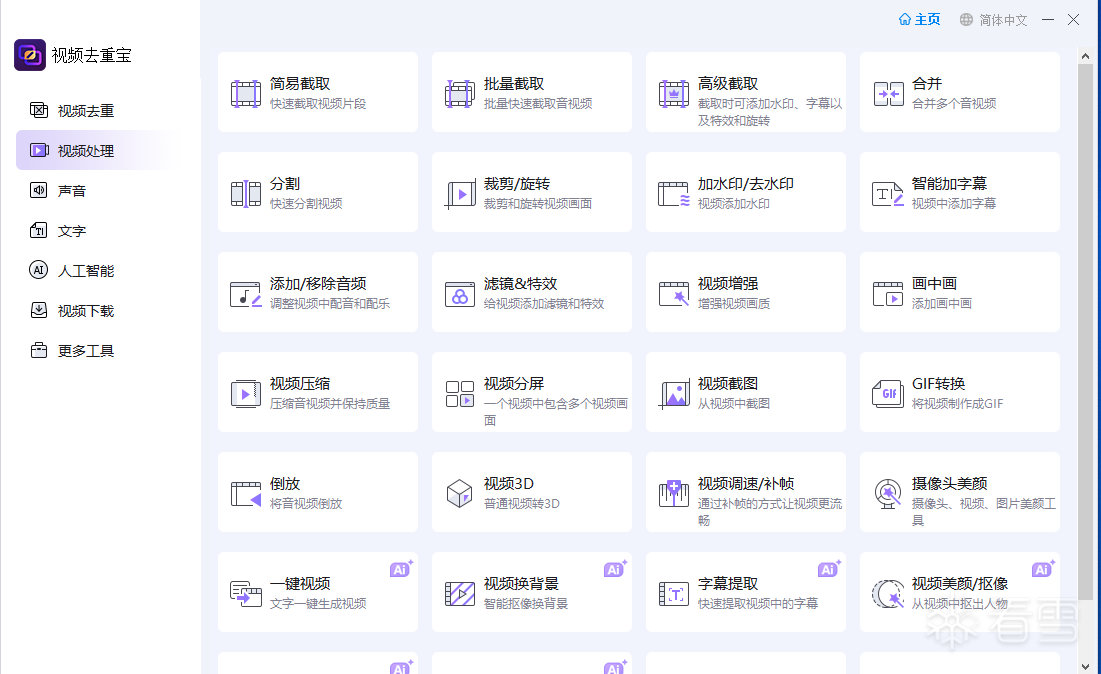The image size is (1101, 674).
Task: Click the 文字一键生成视频 description text
Action: [318, 604]
